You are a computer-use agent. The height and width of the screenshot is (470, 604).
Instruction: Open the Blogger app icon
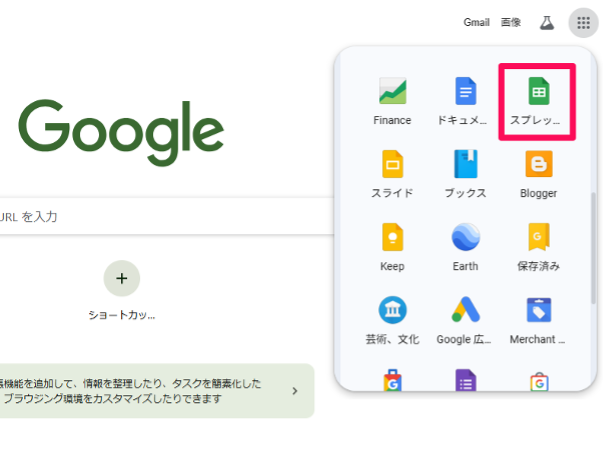[539, 164]
